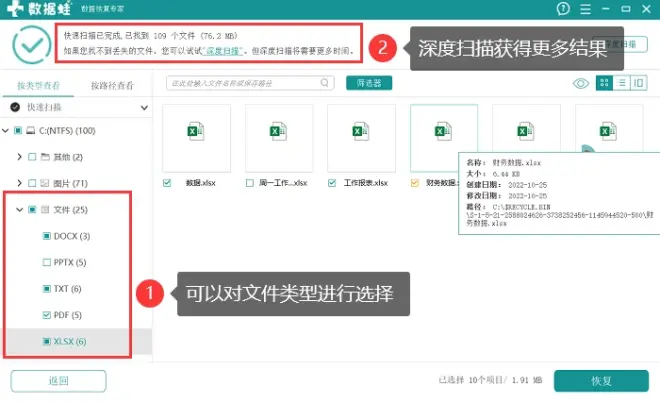The height and width of the screenshot is (403, 660).
Task: Toggle the XLSX (6) checkbox
Action: coord(47,341)
